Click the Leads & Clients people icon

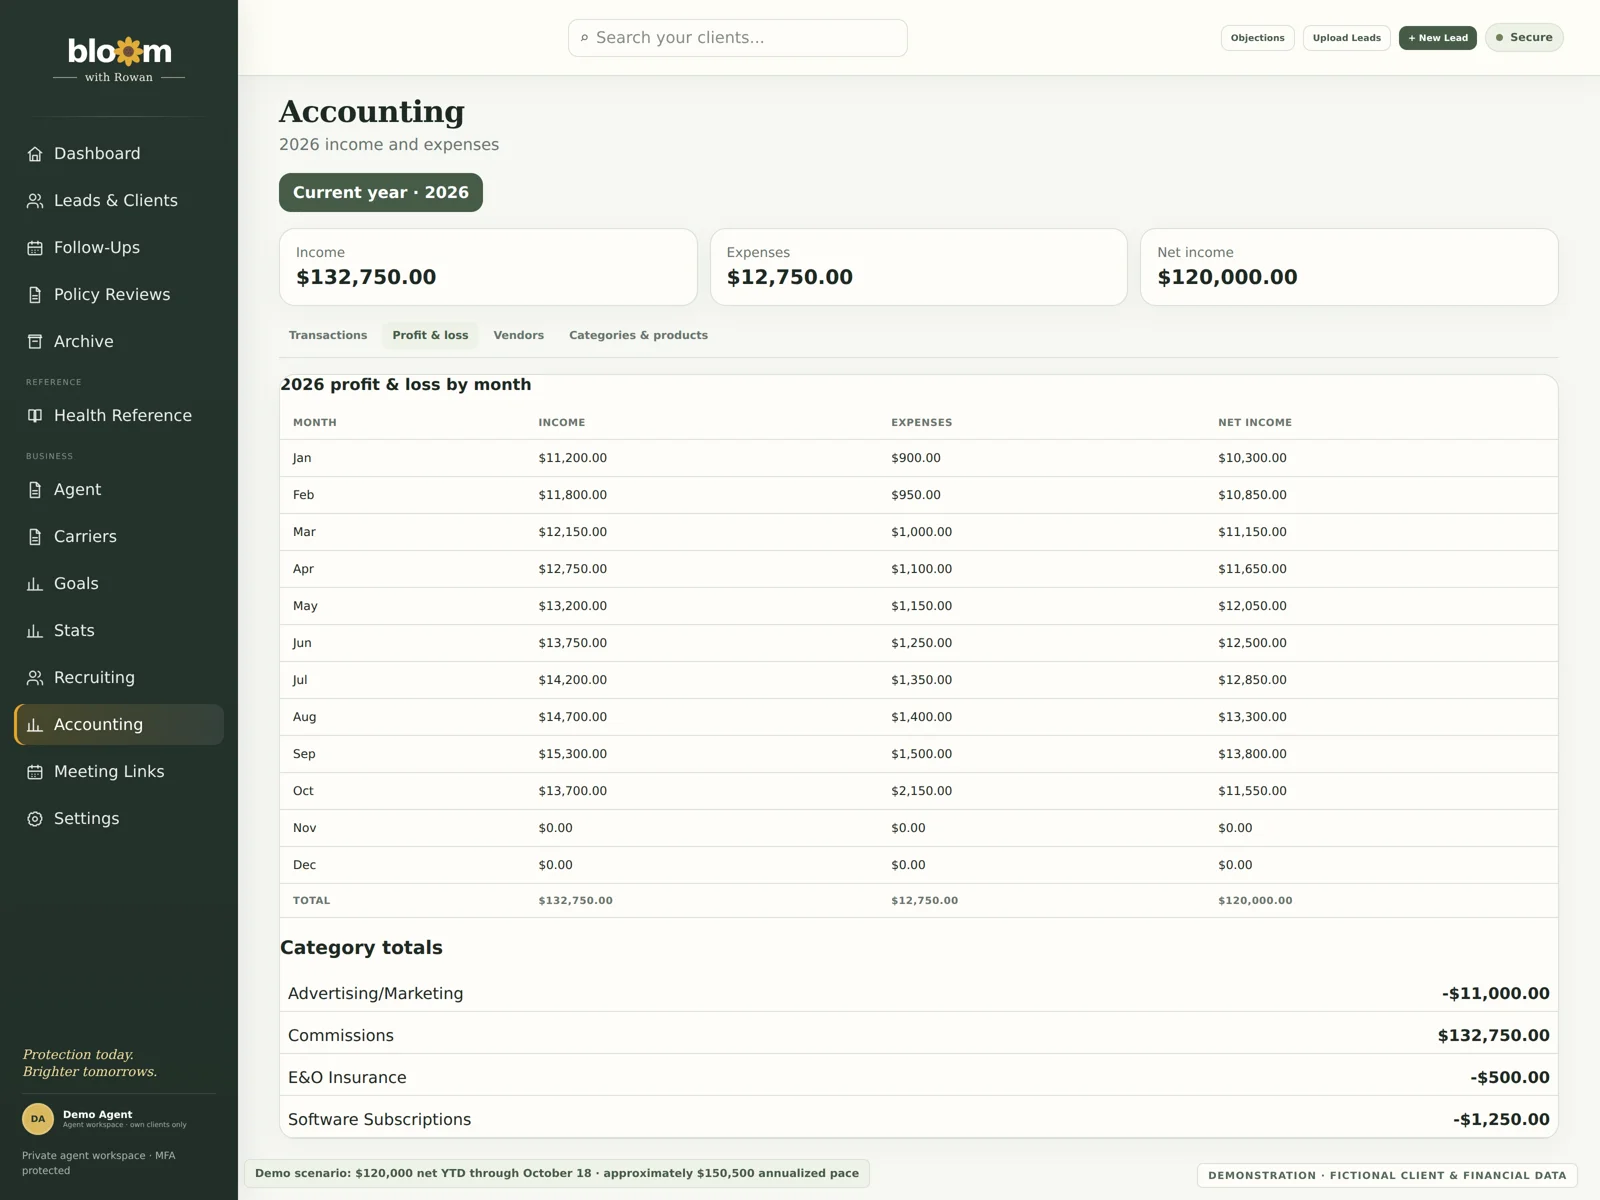pos(35,201)
